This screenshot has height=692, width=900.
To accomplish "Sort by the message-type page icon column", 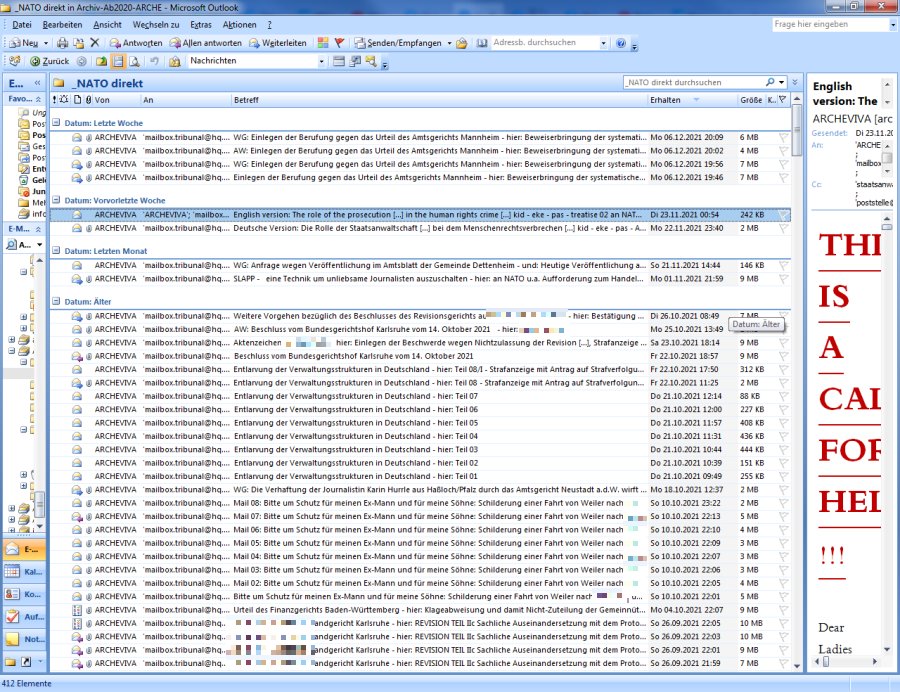I will (x=77, y=100).
